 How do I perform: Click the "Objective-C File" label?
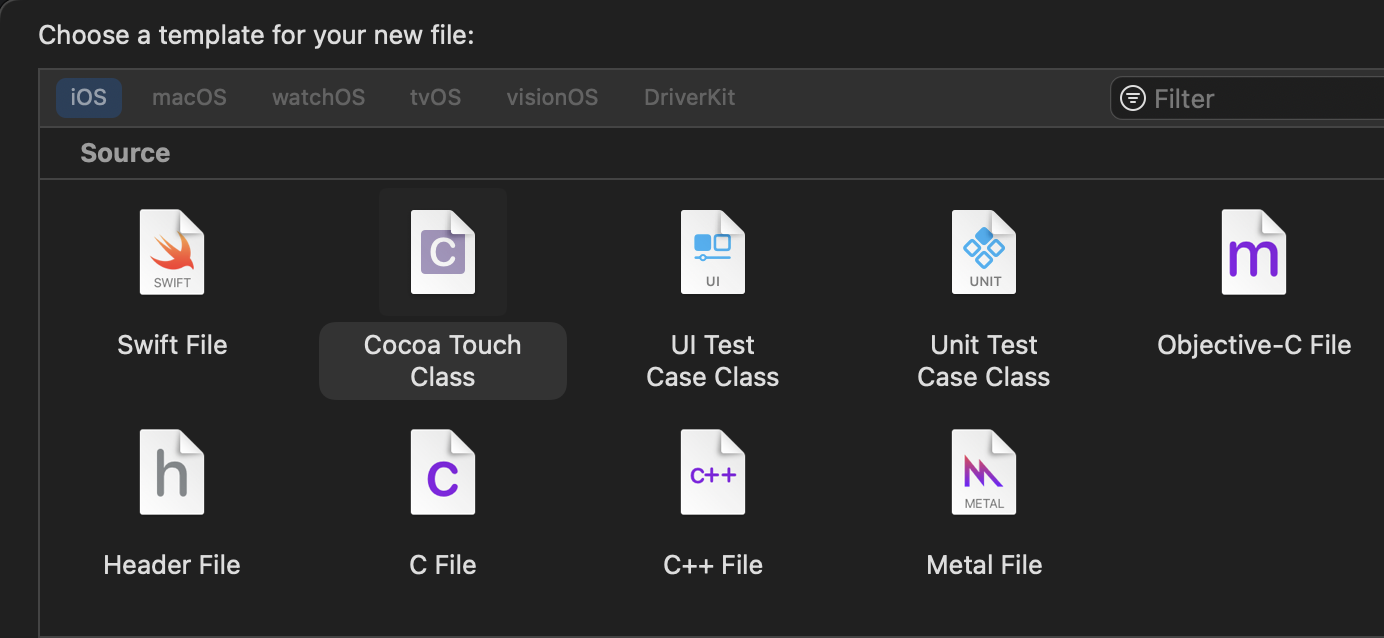coord(1254,345)
